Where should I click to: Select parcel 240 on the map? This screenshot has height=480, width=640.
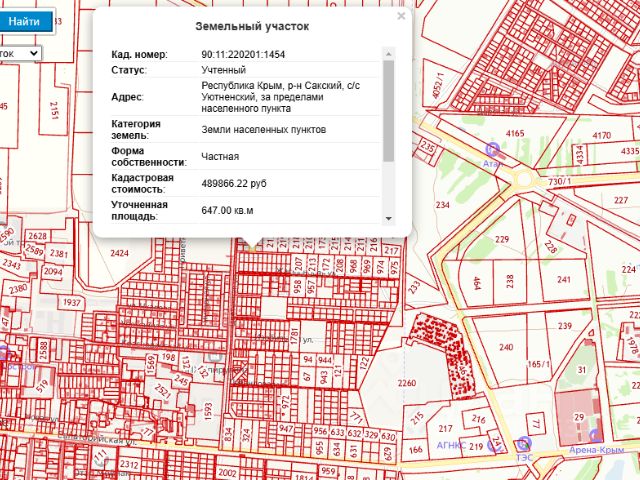506,347
